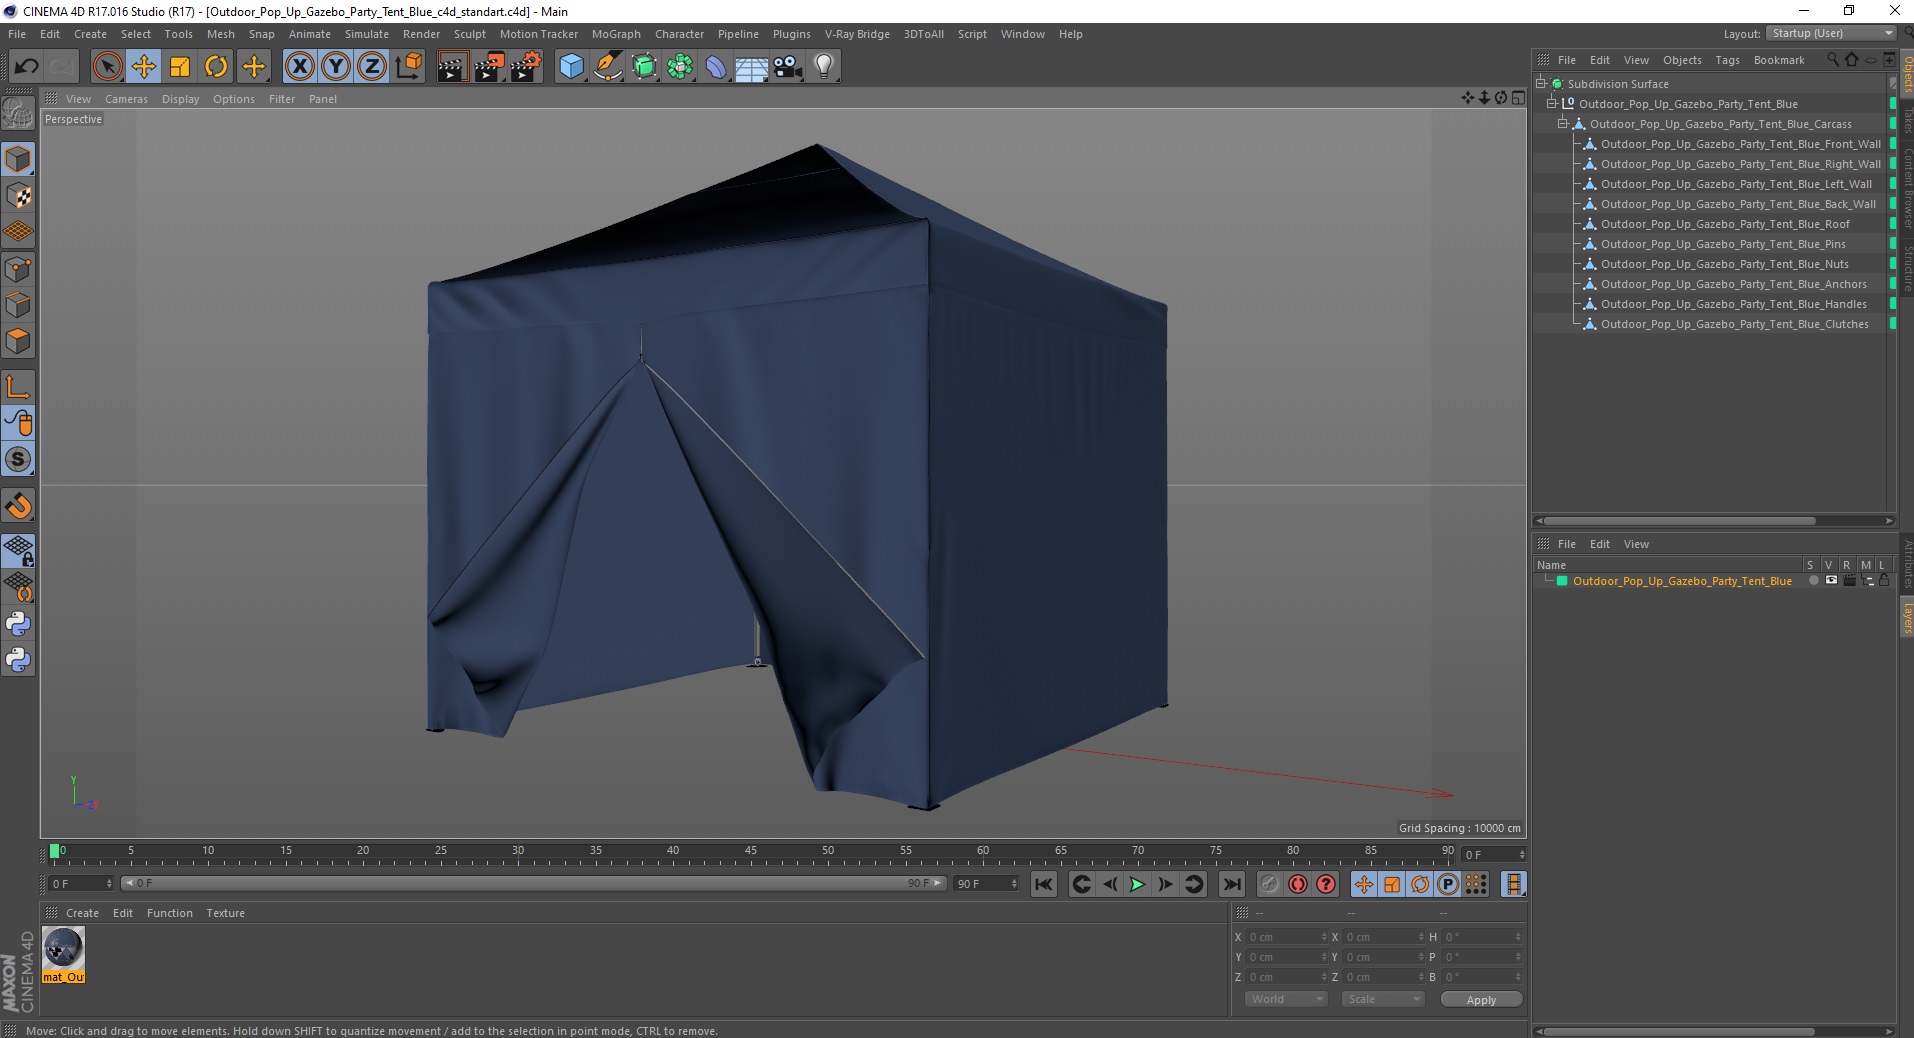Screen dimensions: 1914x1038
Task: Open the Layout dropdown Startup (User)
Action: [x=1831, y=33]
